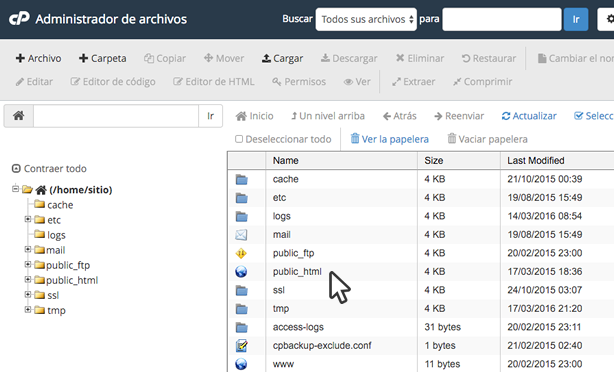This screenshot has width=614, height=372.
Task: Create new file with Archivo button
Action: click(x=38, y=58)
